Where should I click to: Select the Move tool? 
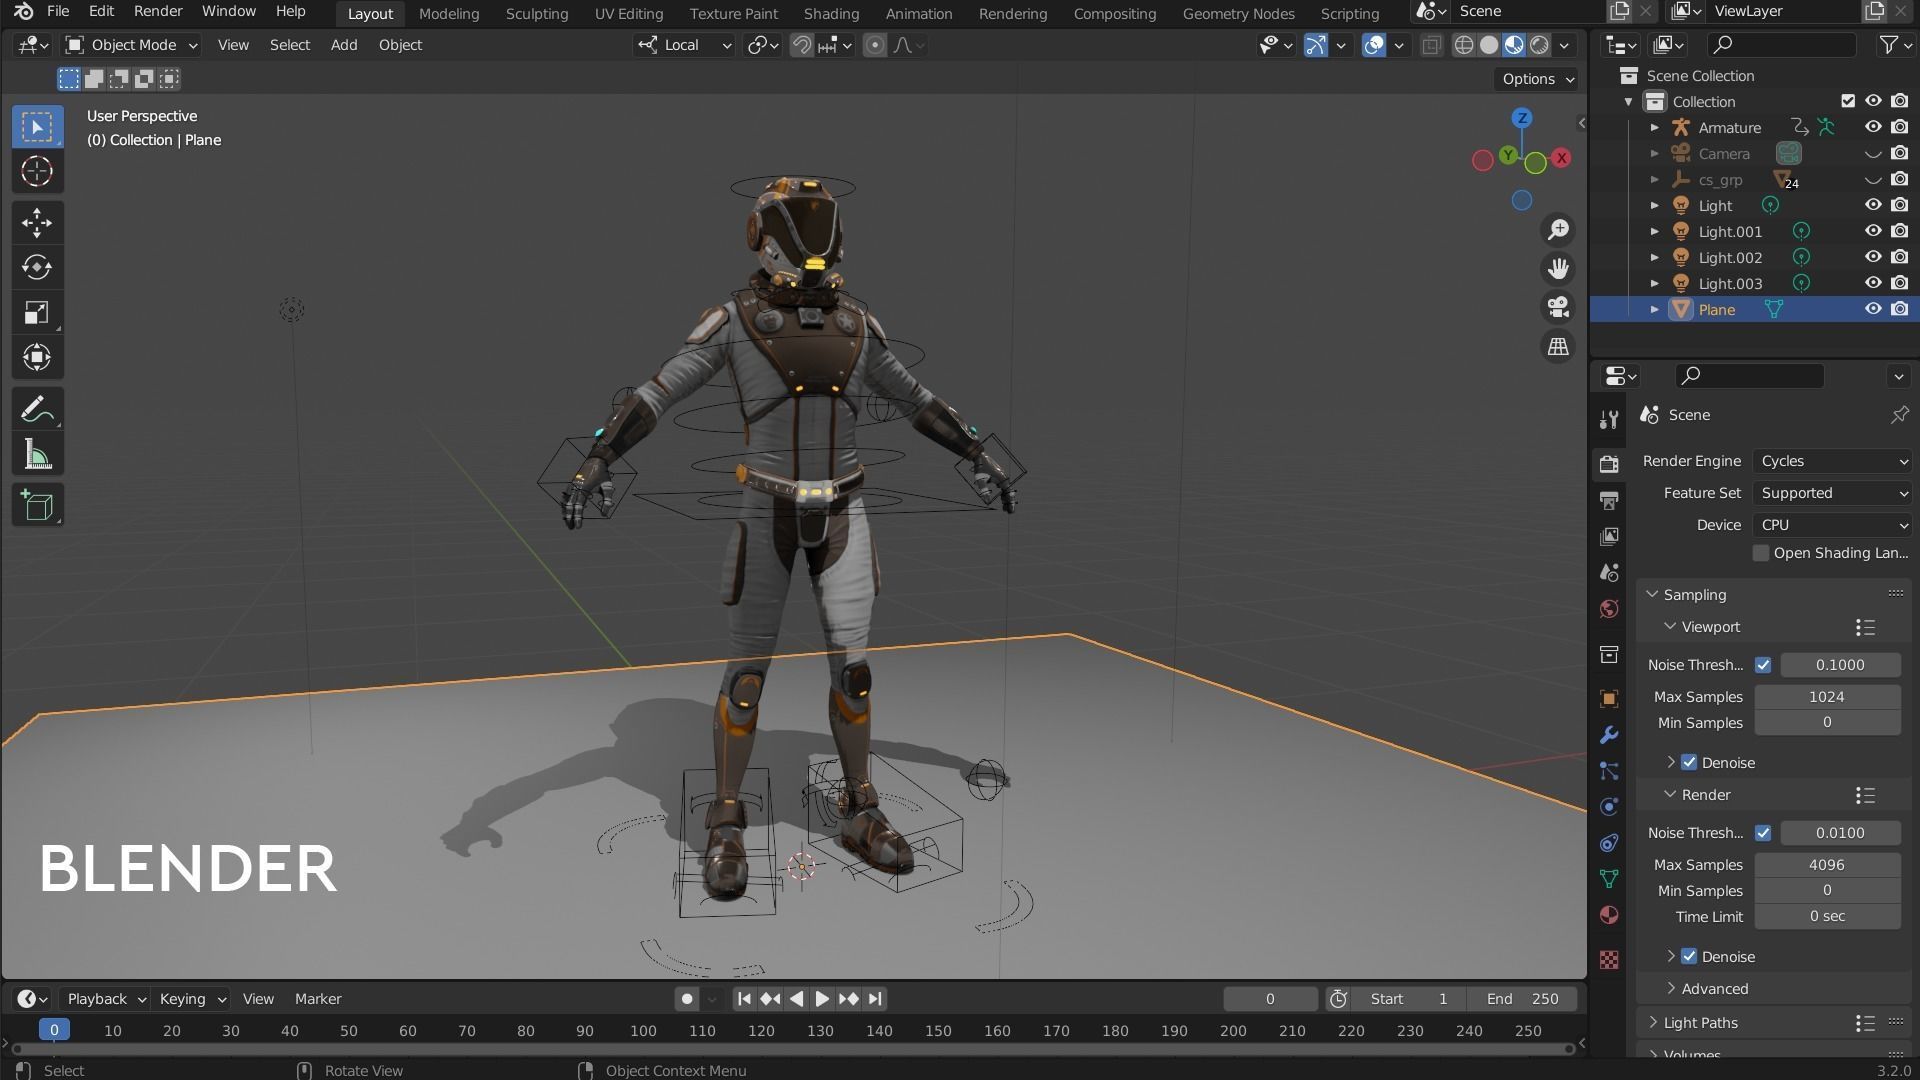point(37,223)
